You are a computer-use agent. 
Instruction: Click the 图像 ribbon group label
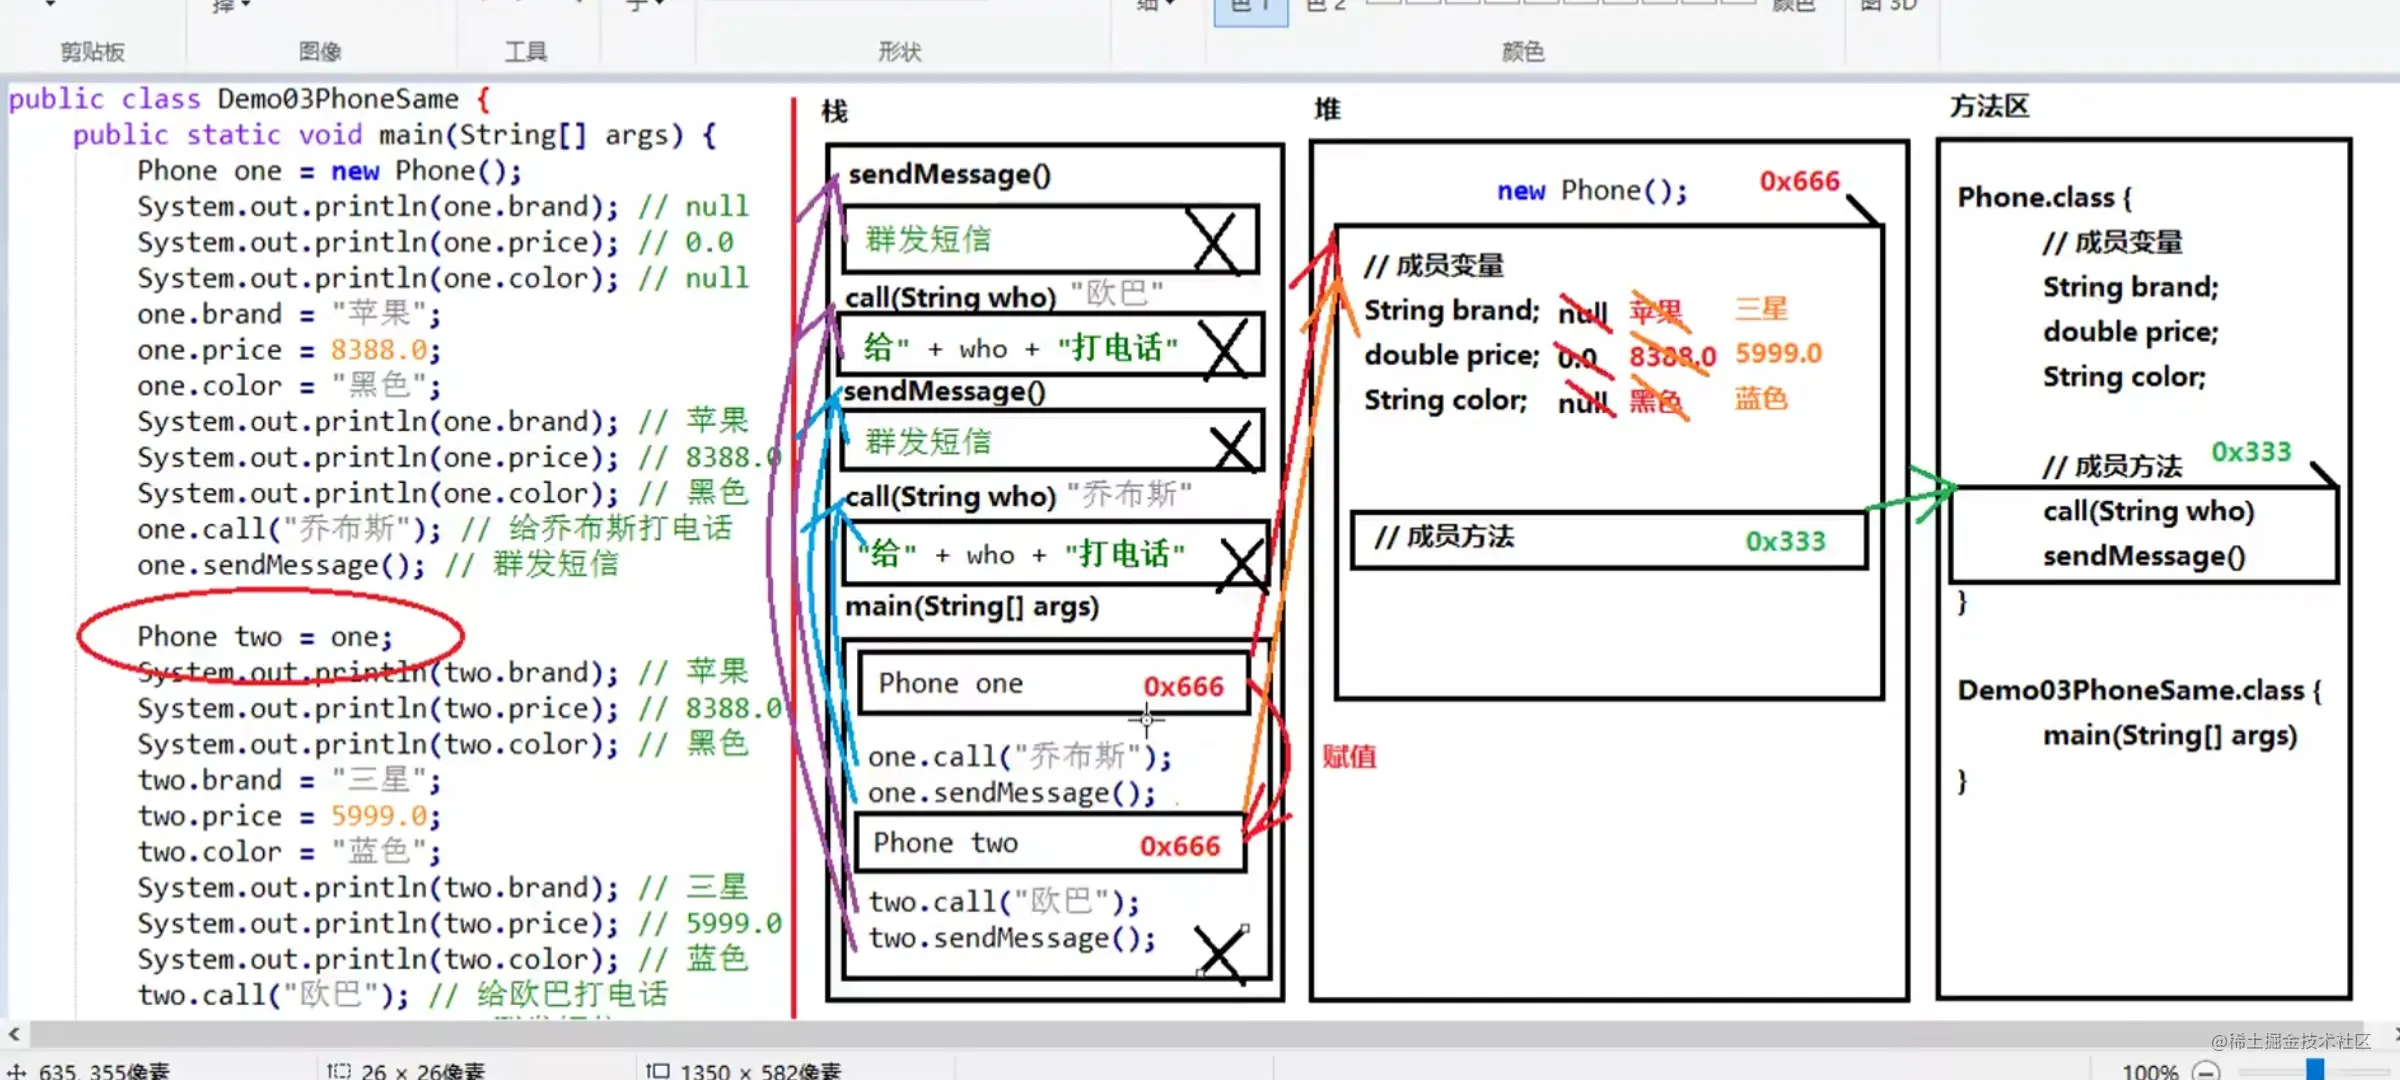pyautogui.click(x=320, y=52)
